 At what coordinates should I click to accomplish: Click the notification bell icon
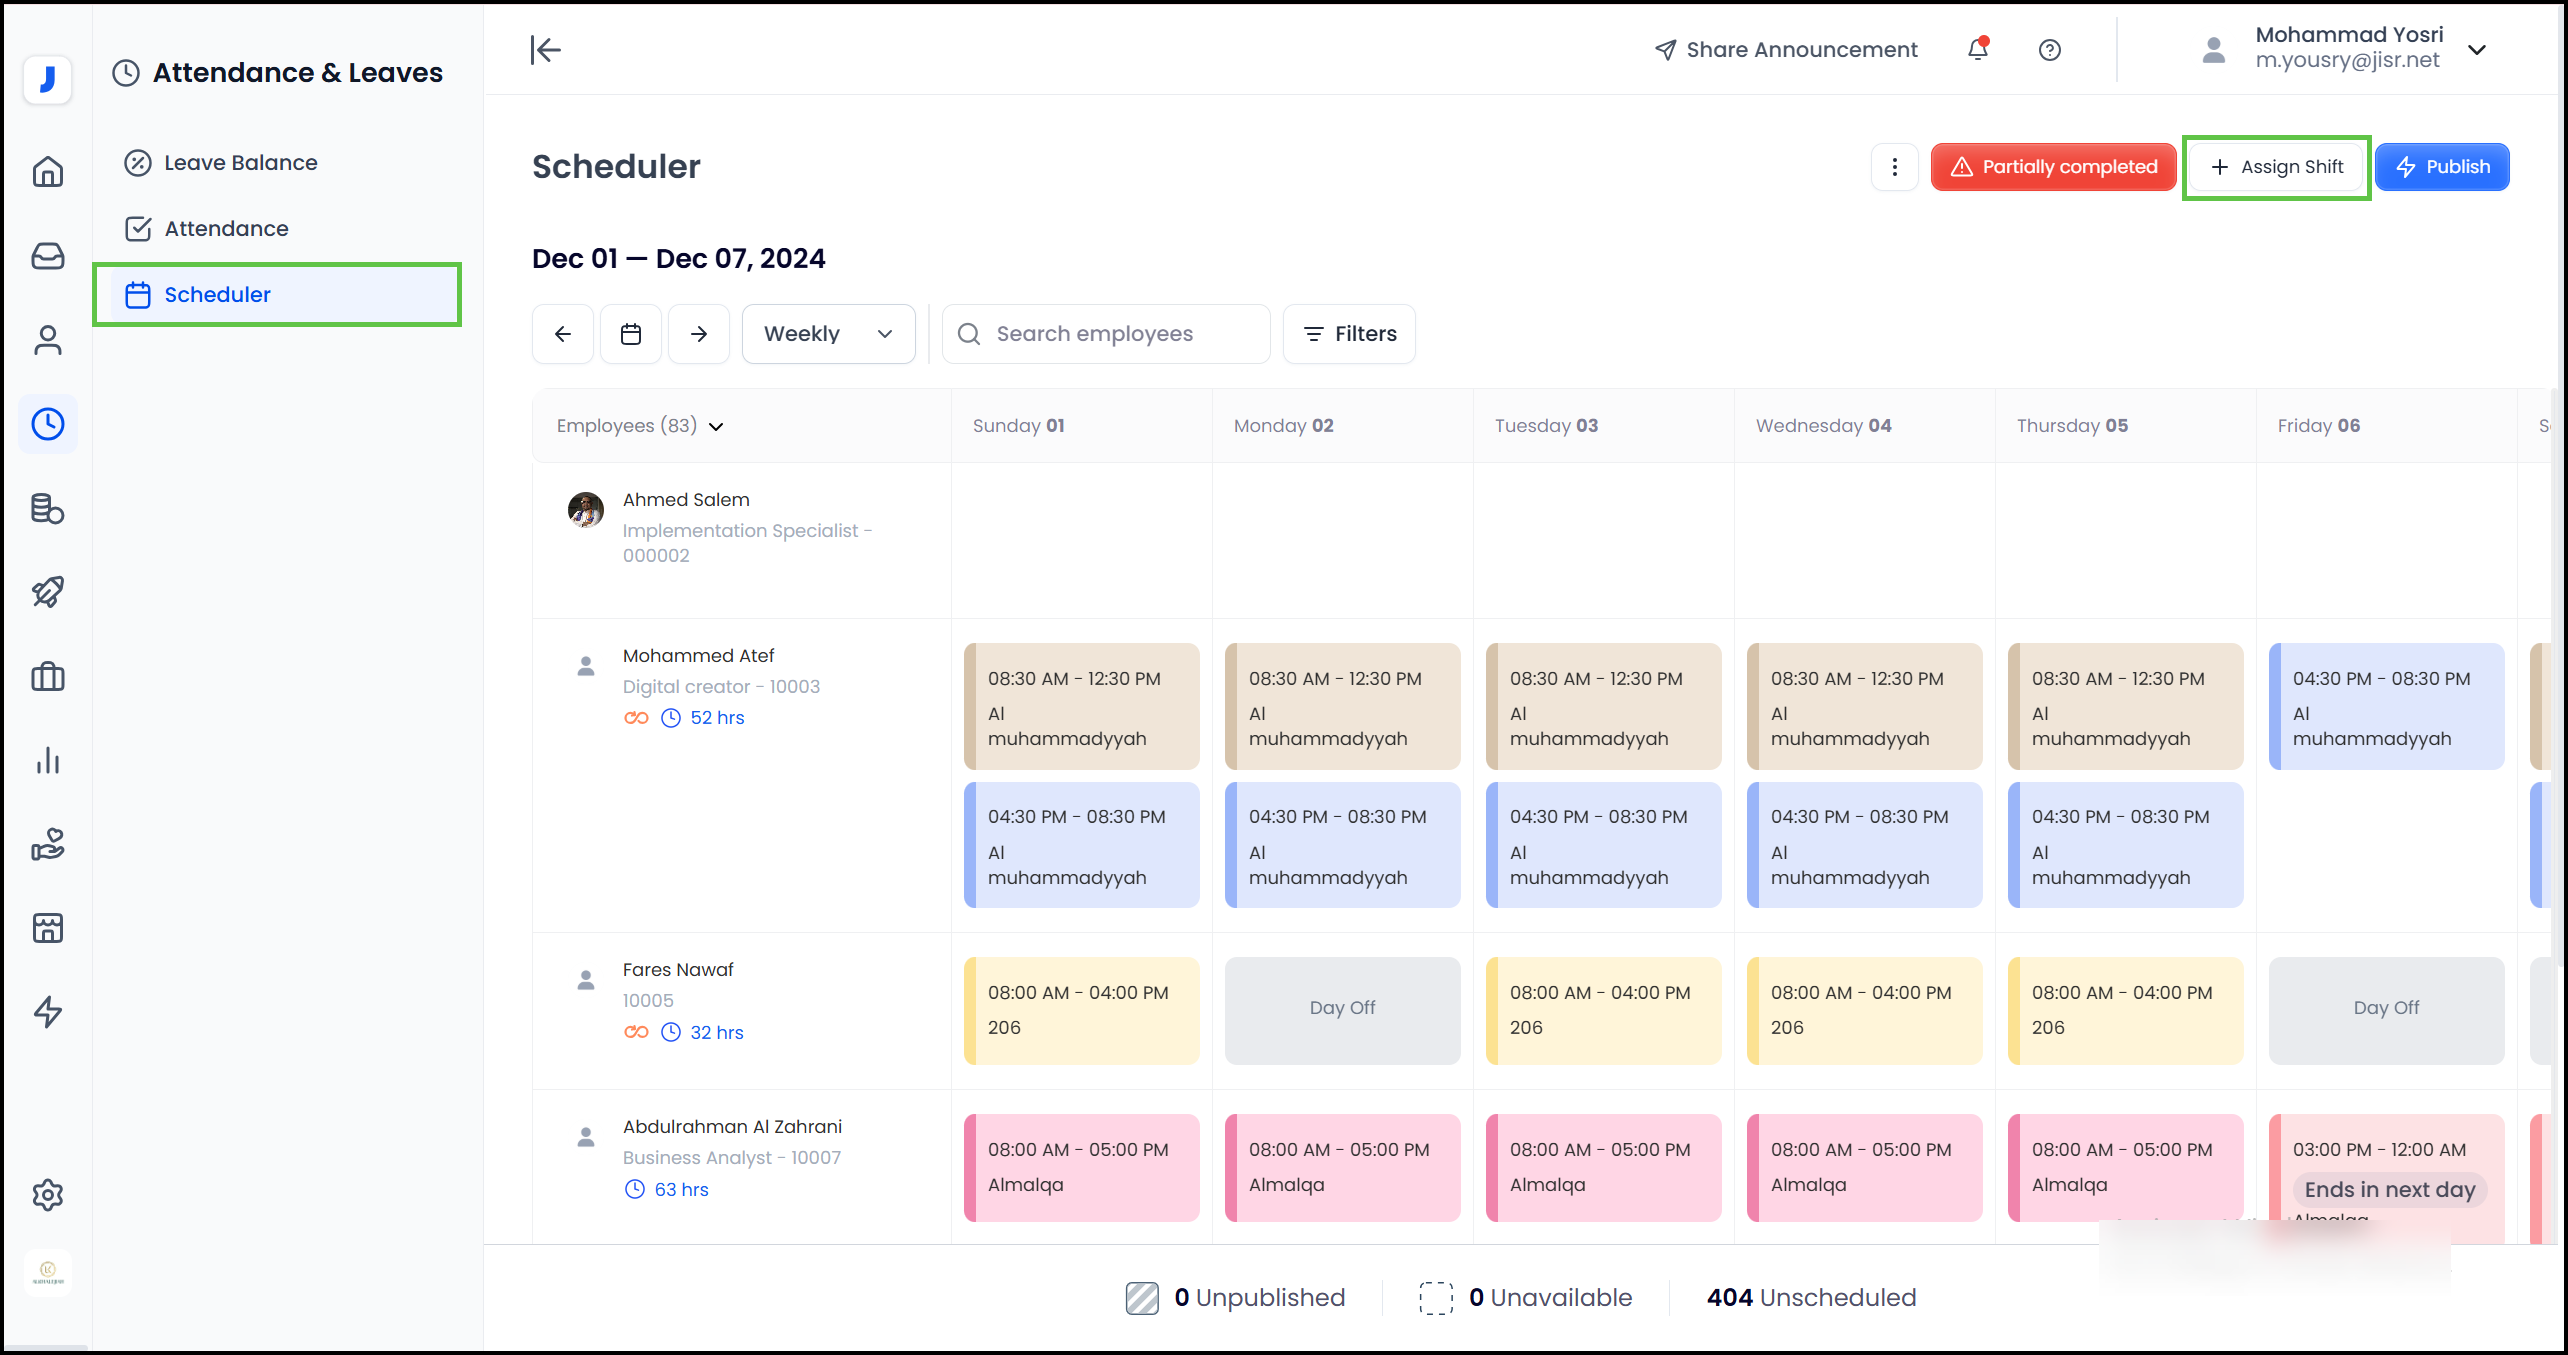[1977, 49]
